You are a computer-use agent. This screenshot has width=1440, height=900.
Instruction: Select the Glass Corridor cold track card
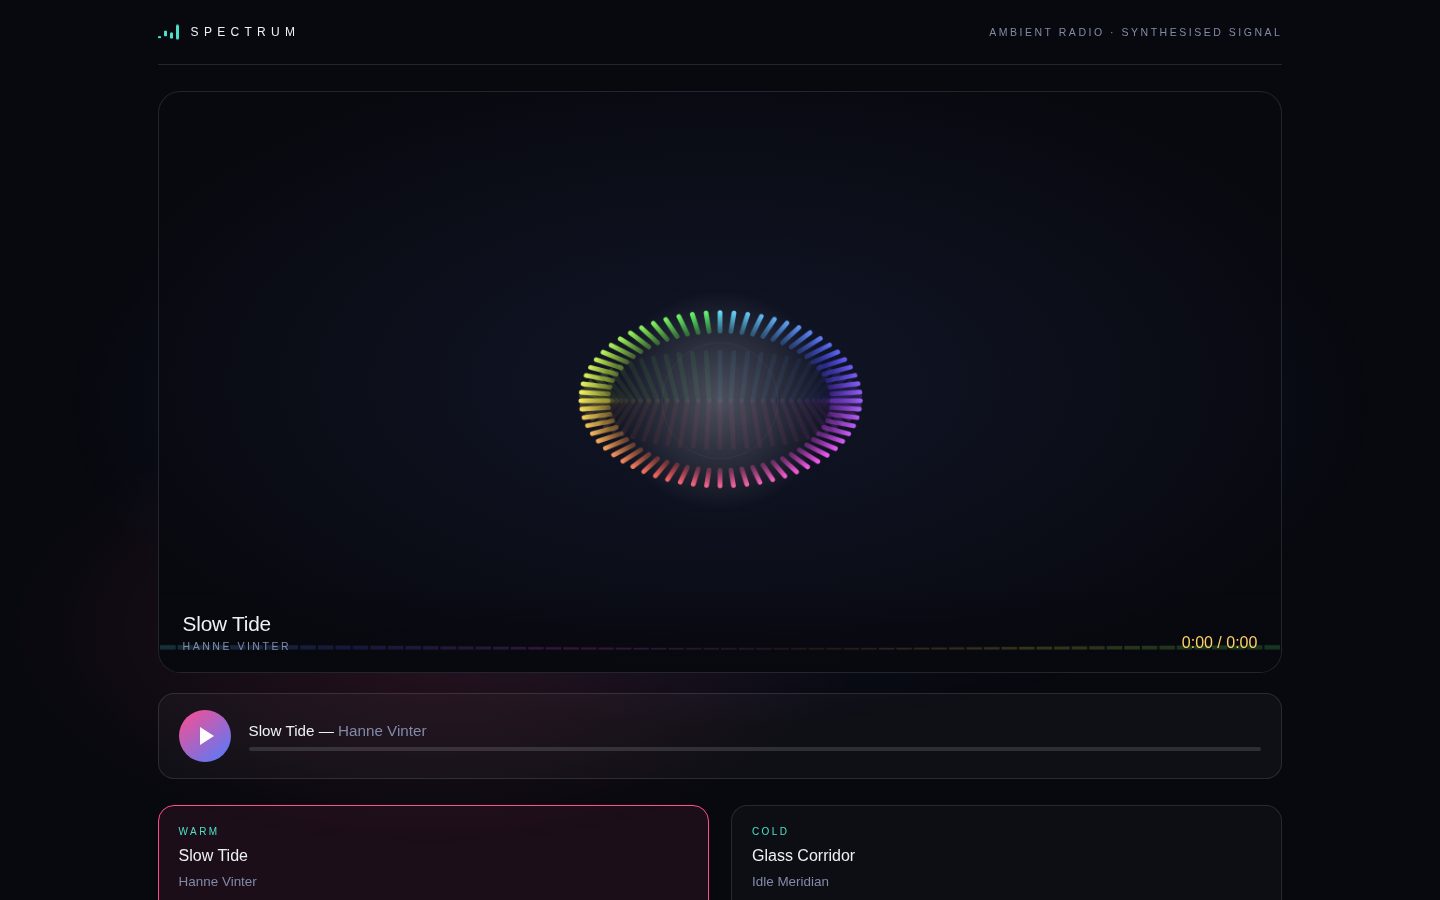point(1006,853)
